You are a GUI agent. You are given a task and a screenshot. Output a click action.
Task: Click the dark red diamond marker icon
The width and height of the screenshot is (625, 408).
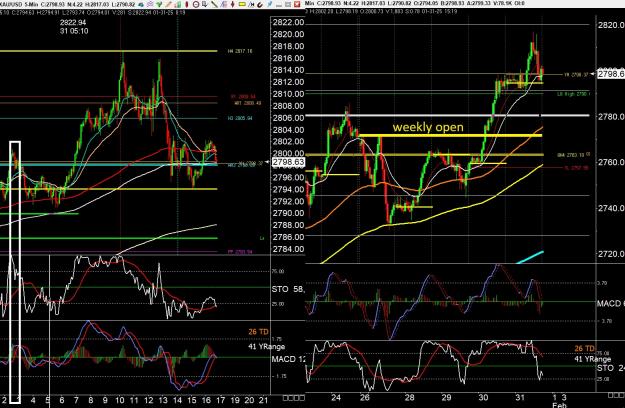pos(232,4)
